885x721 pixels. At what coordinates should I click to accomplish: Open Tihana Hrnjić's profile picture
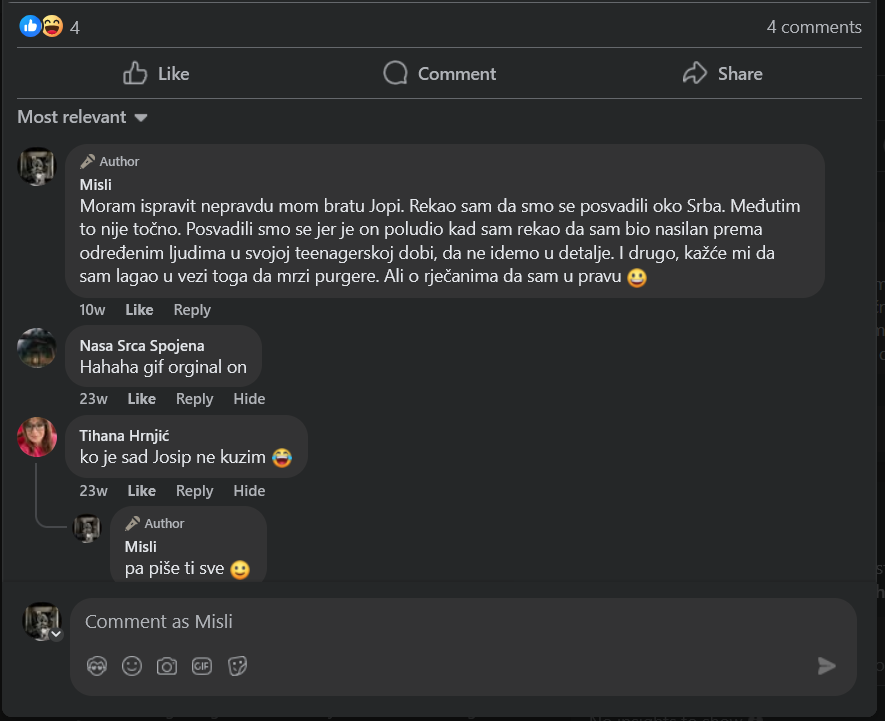[37, 437]
